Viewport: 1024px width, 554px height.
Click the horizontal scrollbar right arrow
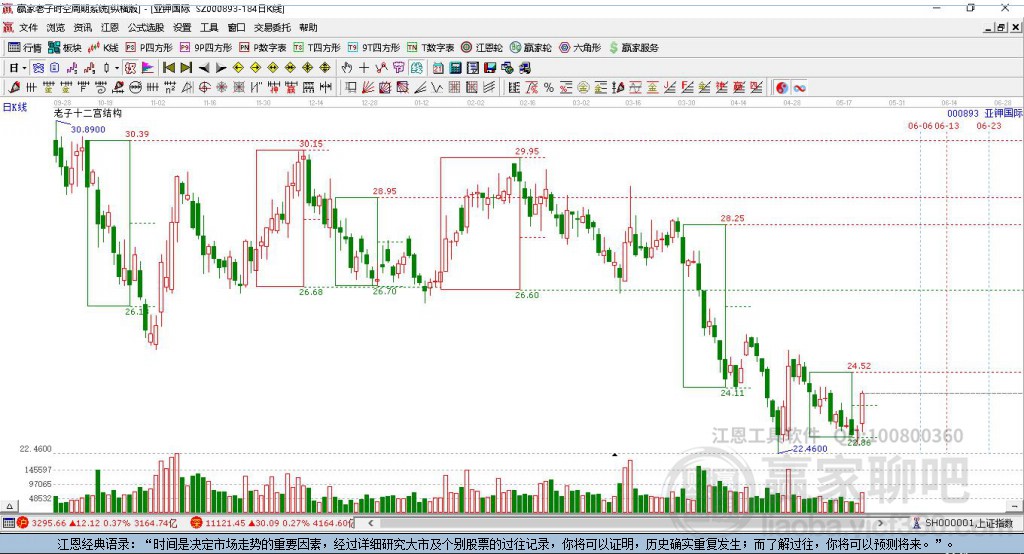coord(880,523)
